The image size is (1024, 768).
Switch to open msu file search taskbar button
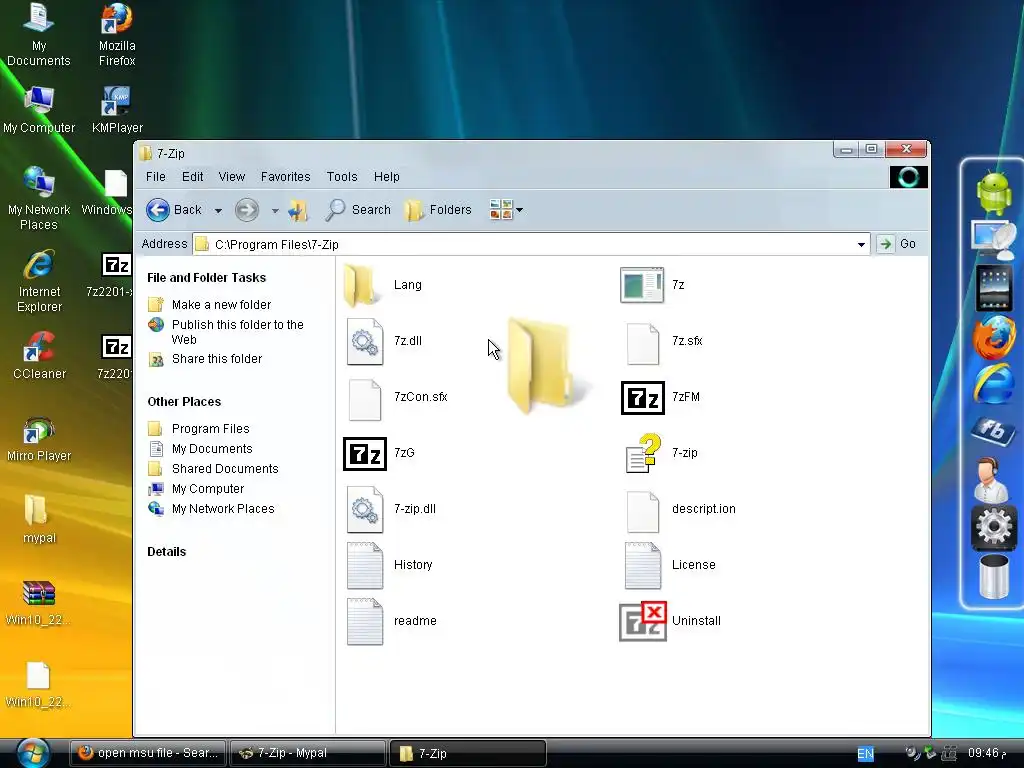coord(148,753)
